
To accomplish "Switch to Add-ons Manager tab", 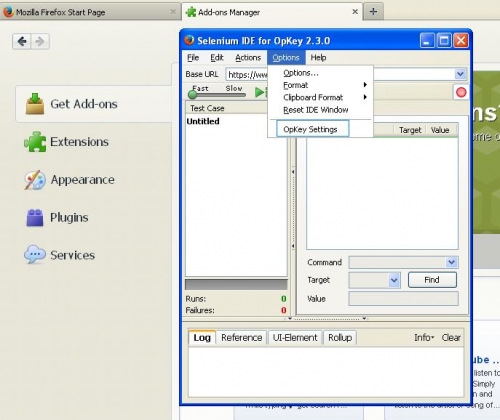I will pos(272,12).
